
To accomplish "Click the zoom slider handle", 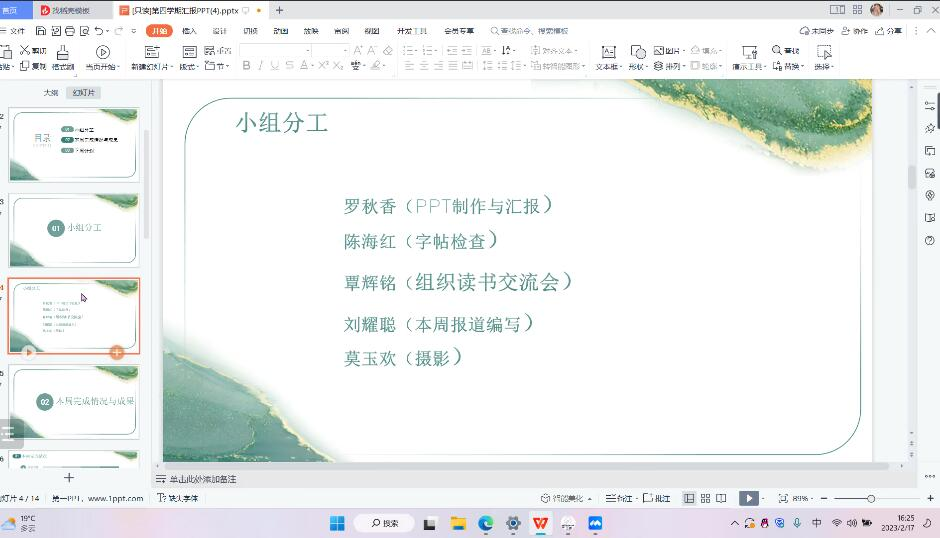I will (x=871, y=498).
